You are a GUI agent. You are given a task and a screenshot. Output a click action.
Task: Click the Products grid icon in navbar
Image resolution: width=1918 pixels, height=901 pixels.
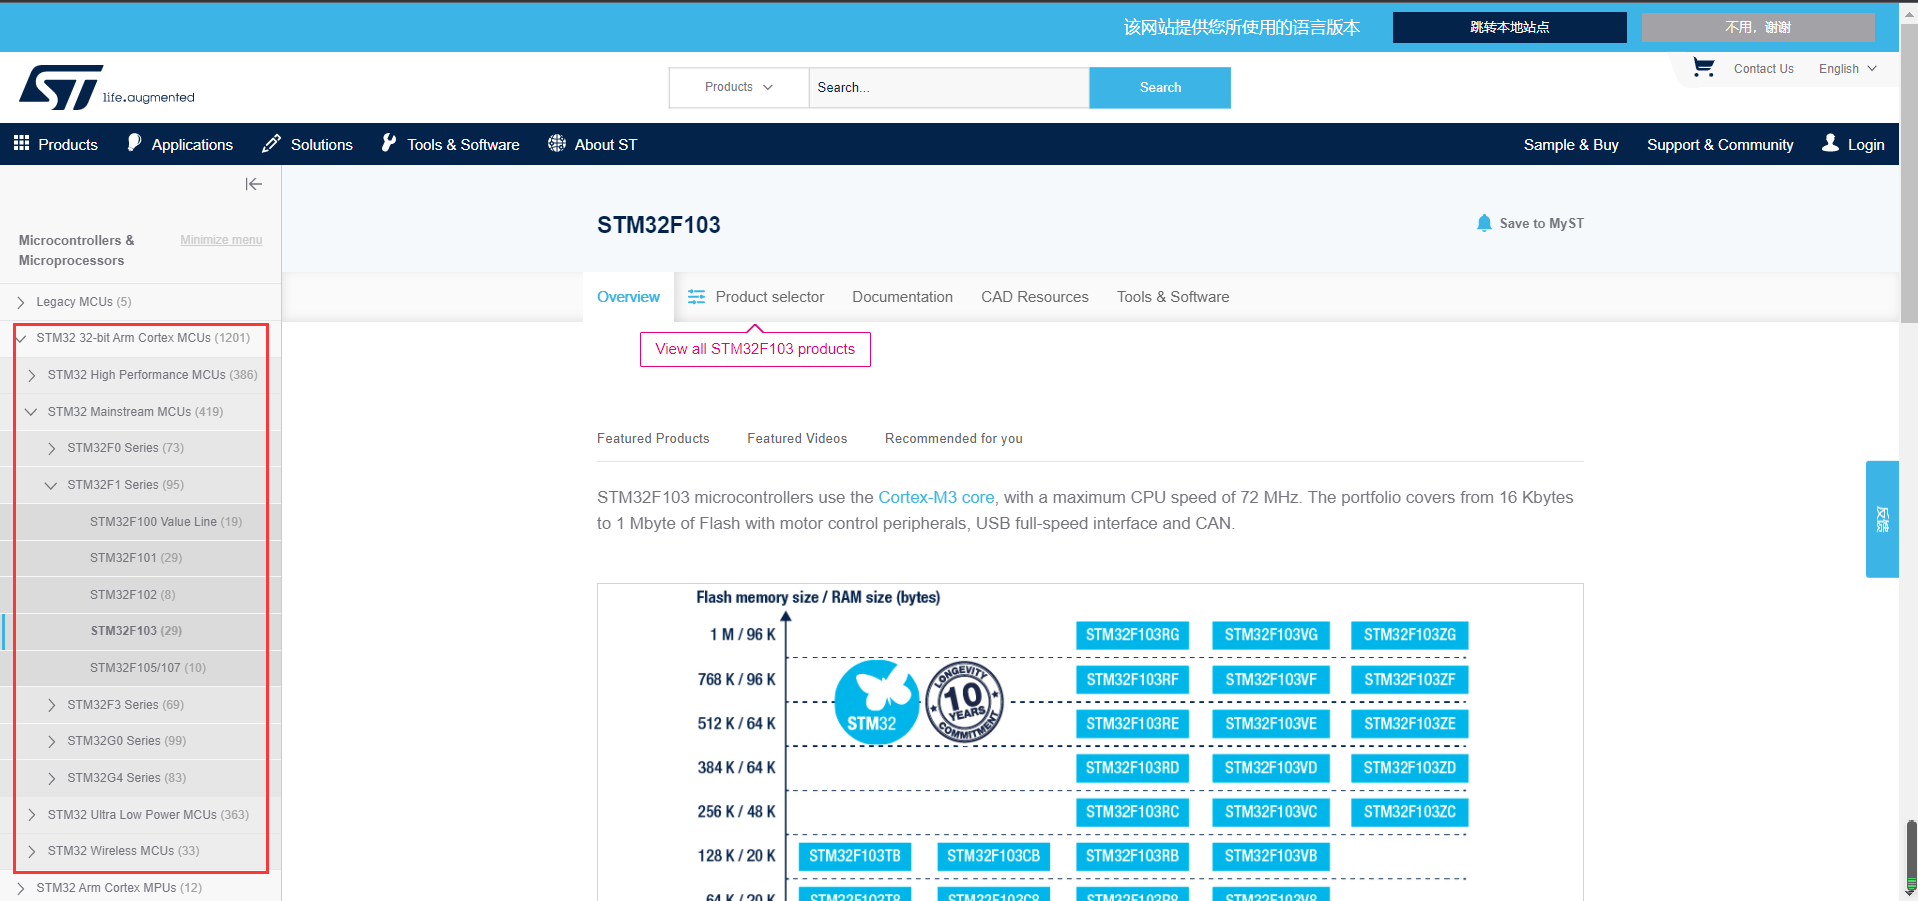tap(21, 144)
